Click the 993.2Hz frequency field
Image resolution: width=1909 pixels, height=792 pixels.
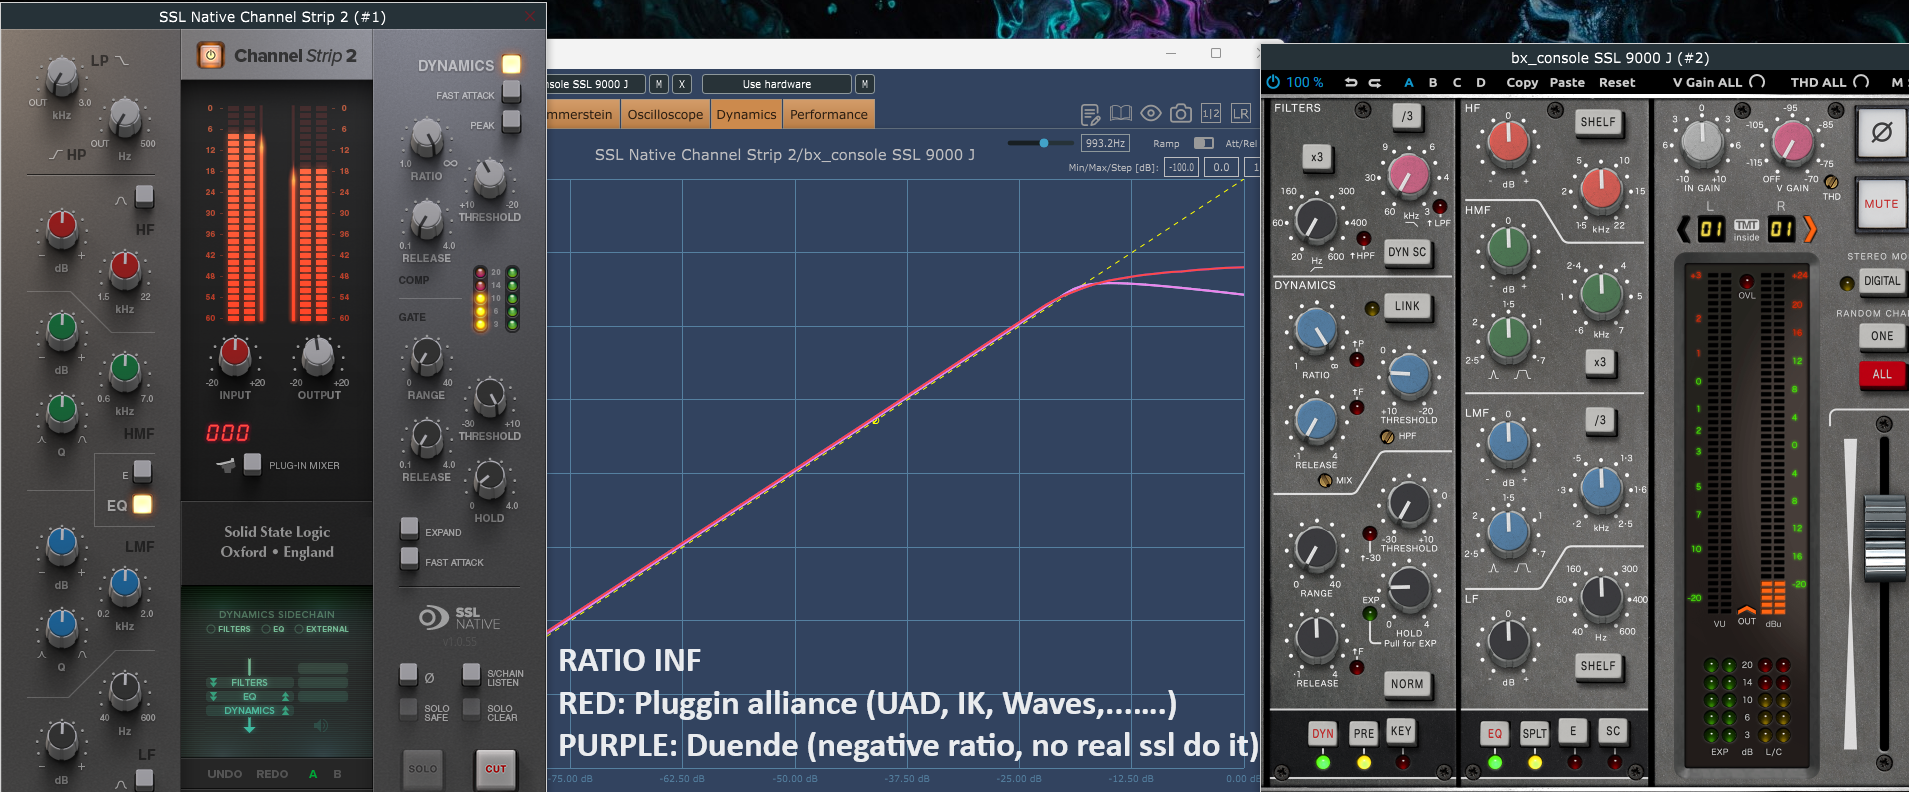(1106, 143)
